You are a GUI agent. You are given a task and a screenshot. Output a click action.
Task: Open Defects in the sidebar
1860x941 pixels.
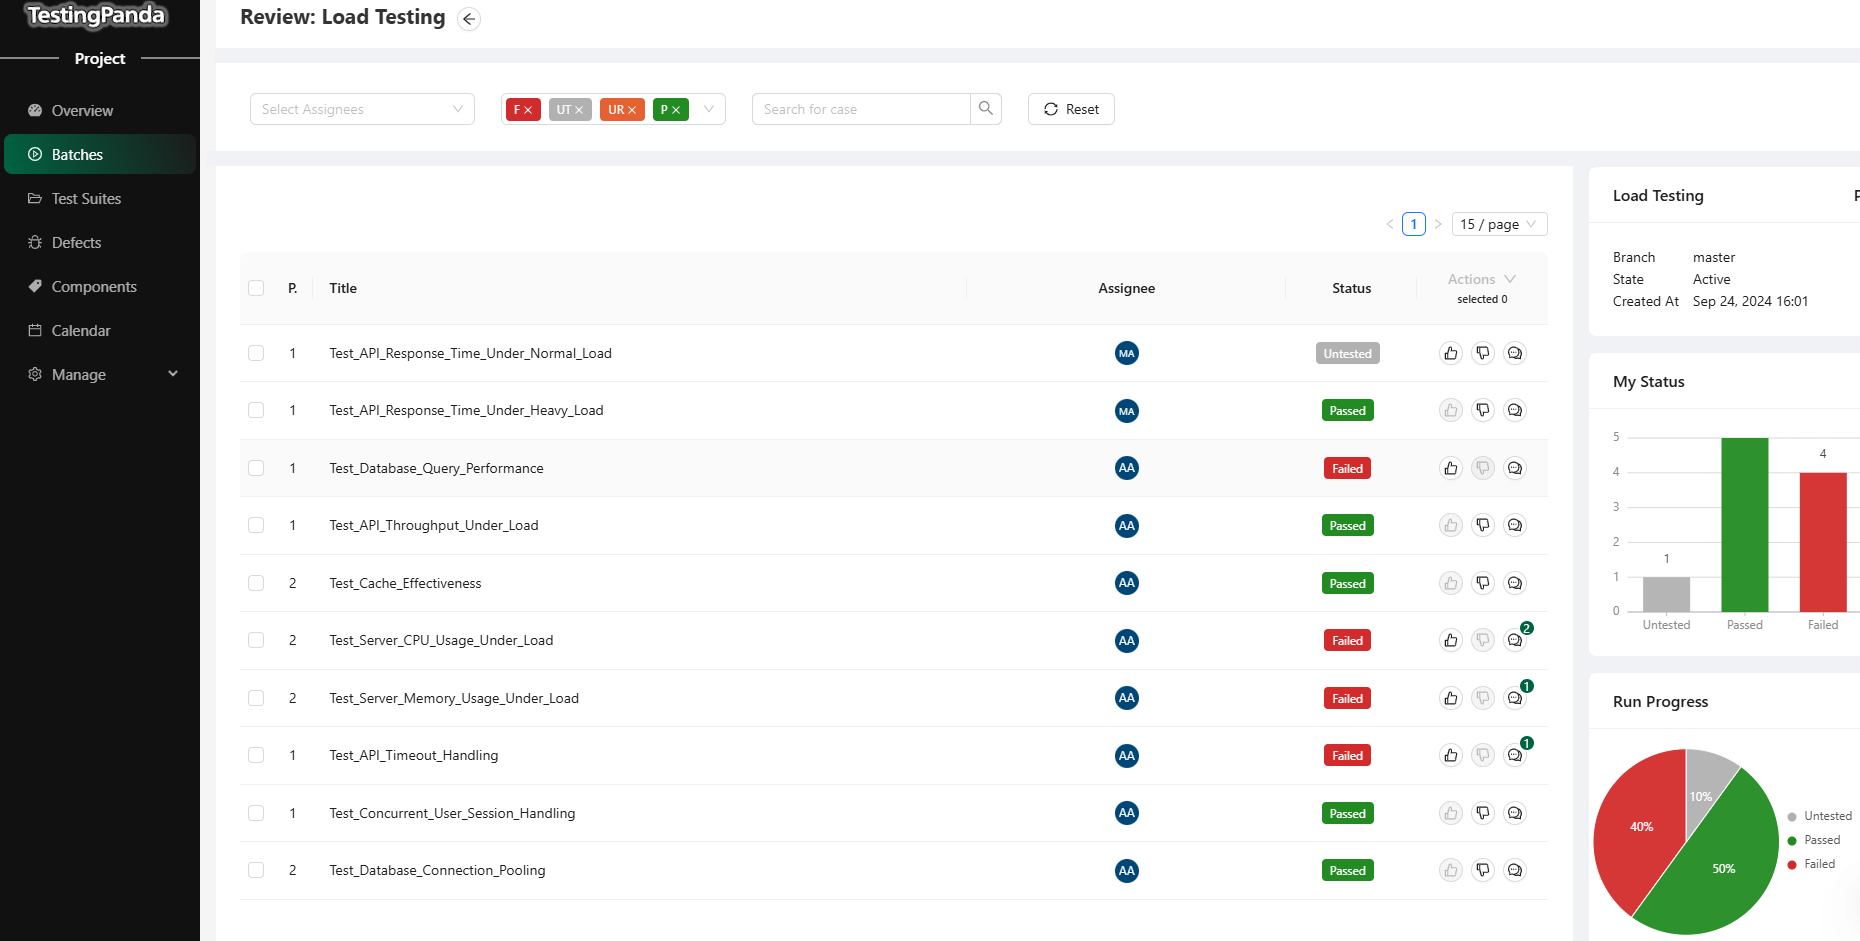[100, 242]
